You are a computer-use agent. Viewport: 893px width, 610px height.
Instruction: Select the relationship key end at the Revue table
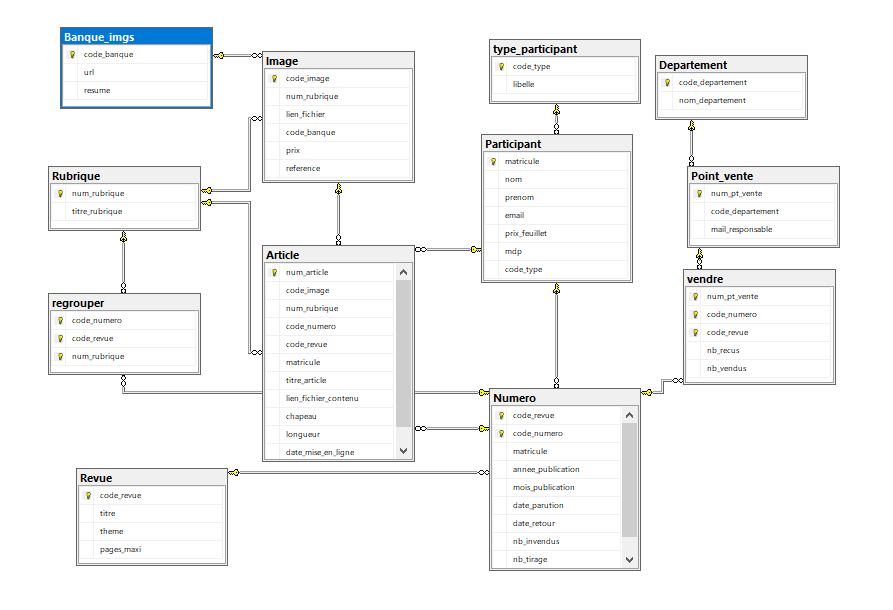click(234, 472)
